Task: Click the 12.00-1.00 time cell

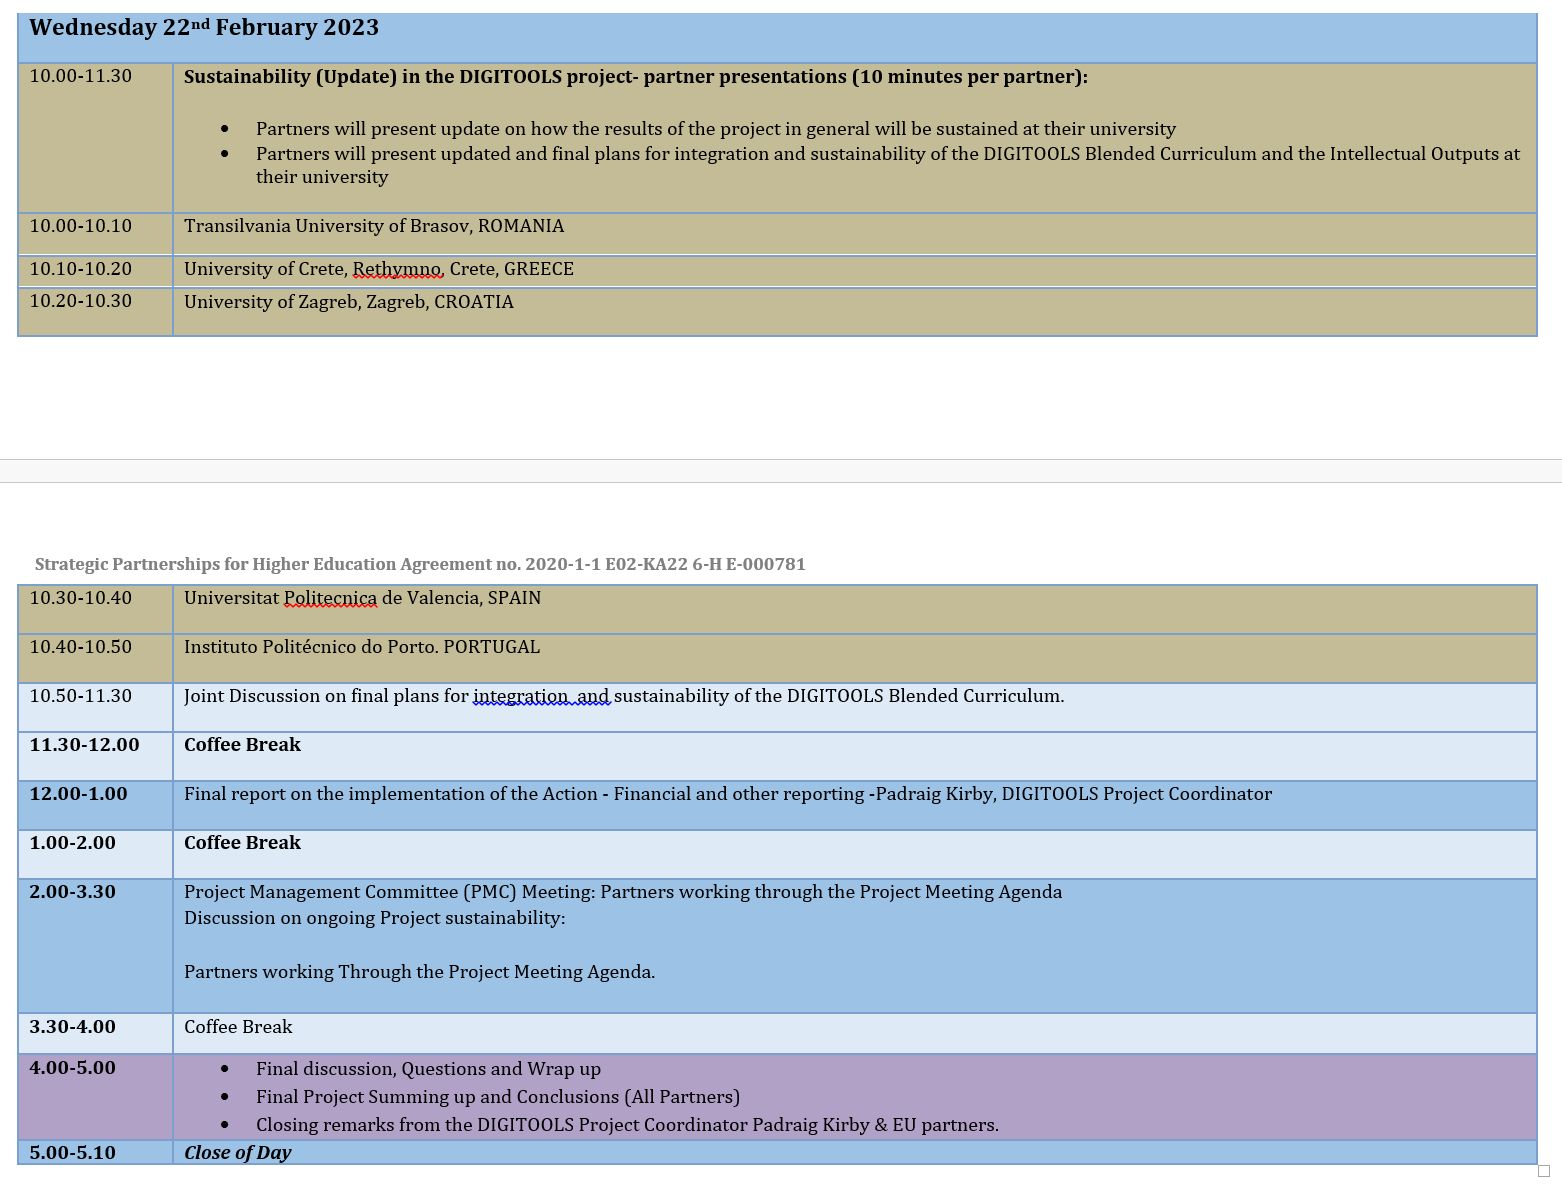Action: (78, 794)
